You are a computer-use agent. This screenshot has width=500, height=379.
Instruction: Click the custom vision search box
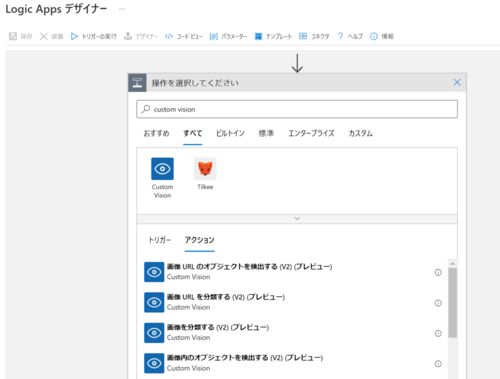(297, 109)
